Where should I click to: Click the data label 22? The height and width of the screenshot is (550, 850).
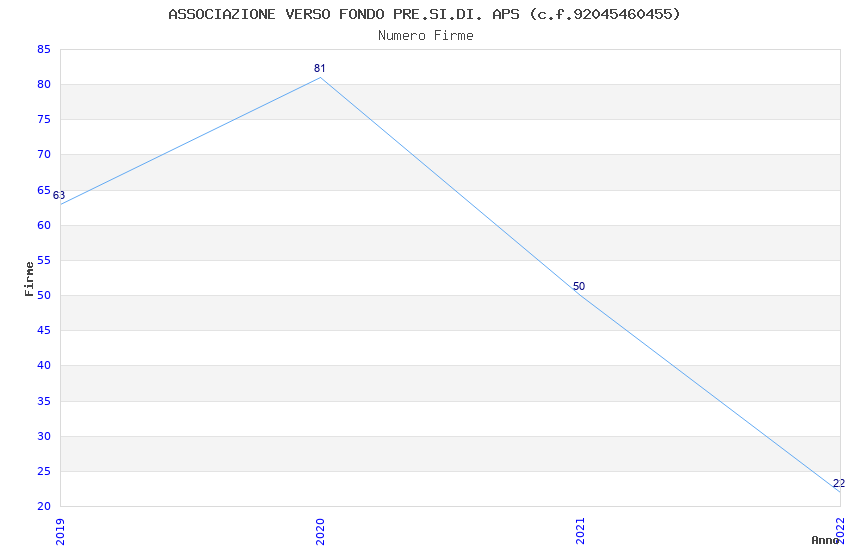coord(839,483)
